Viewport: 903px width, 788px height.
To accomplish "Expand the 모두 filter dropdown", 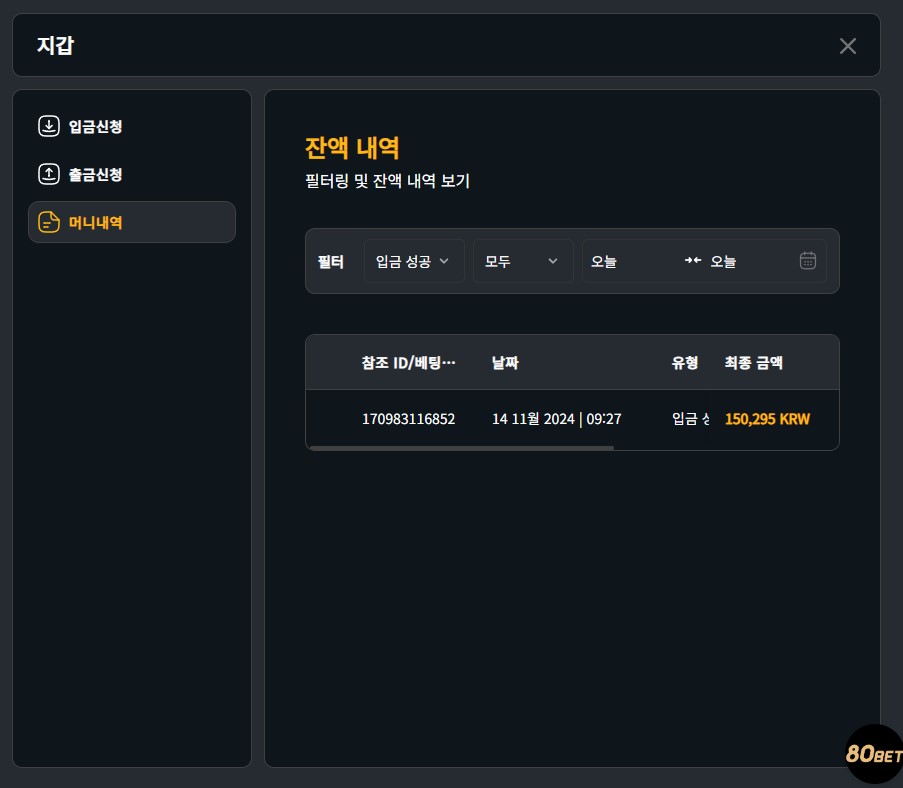I will point(523,261).
